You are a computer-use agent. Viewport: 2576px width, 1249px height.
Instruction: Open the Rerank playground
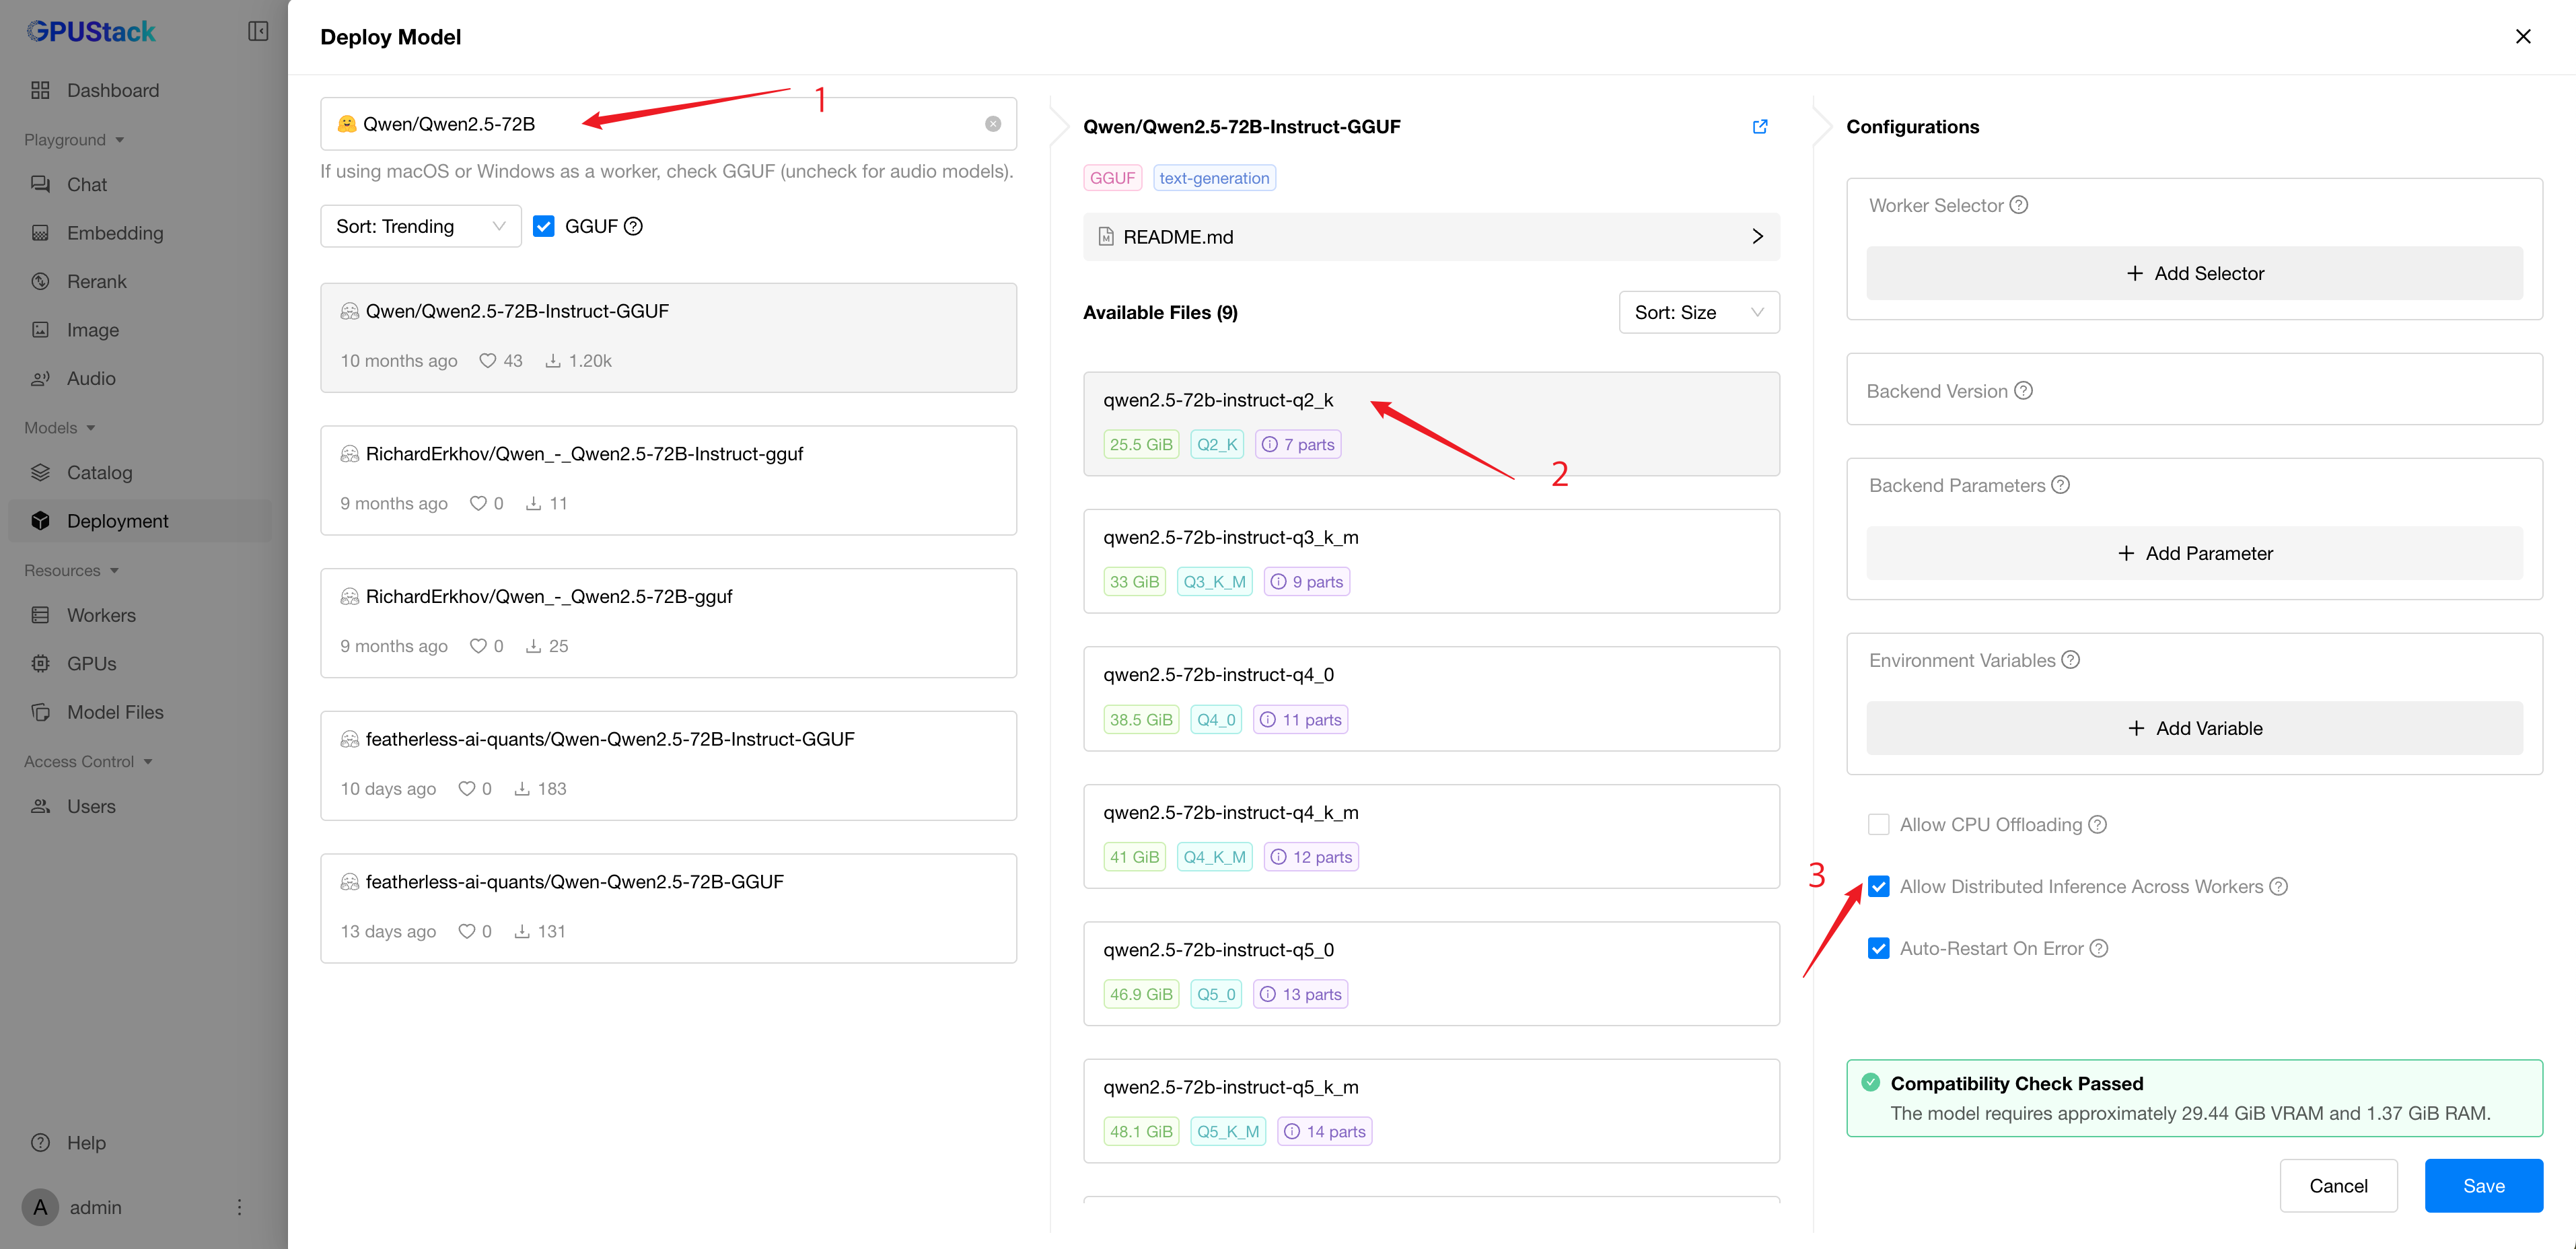[96, 281]
